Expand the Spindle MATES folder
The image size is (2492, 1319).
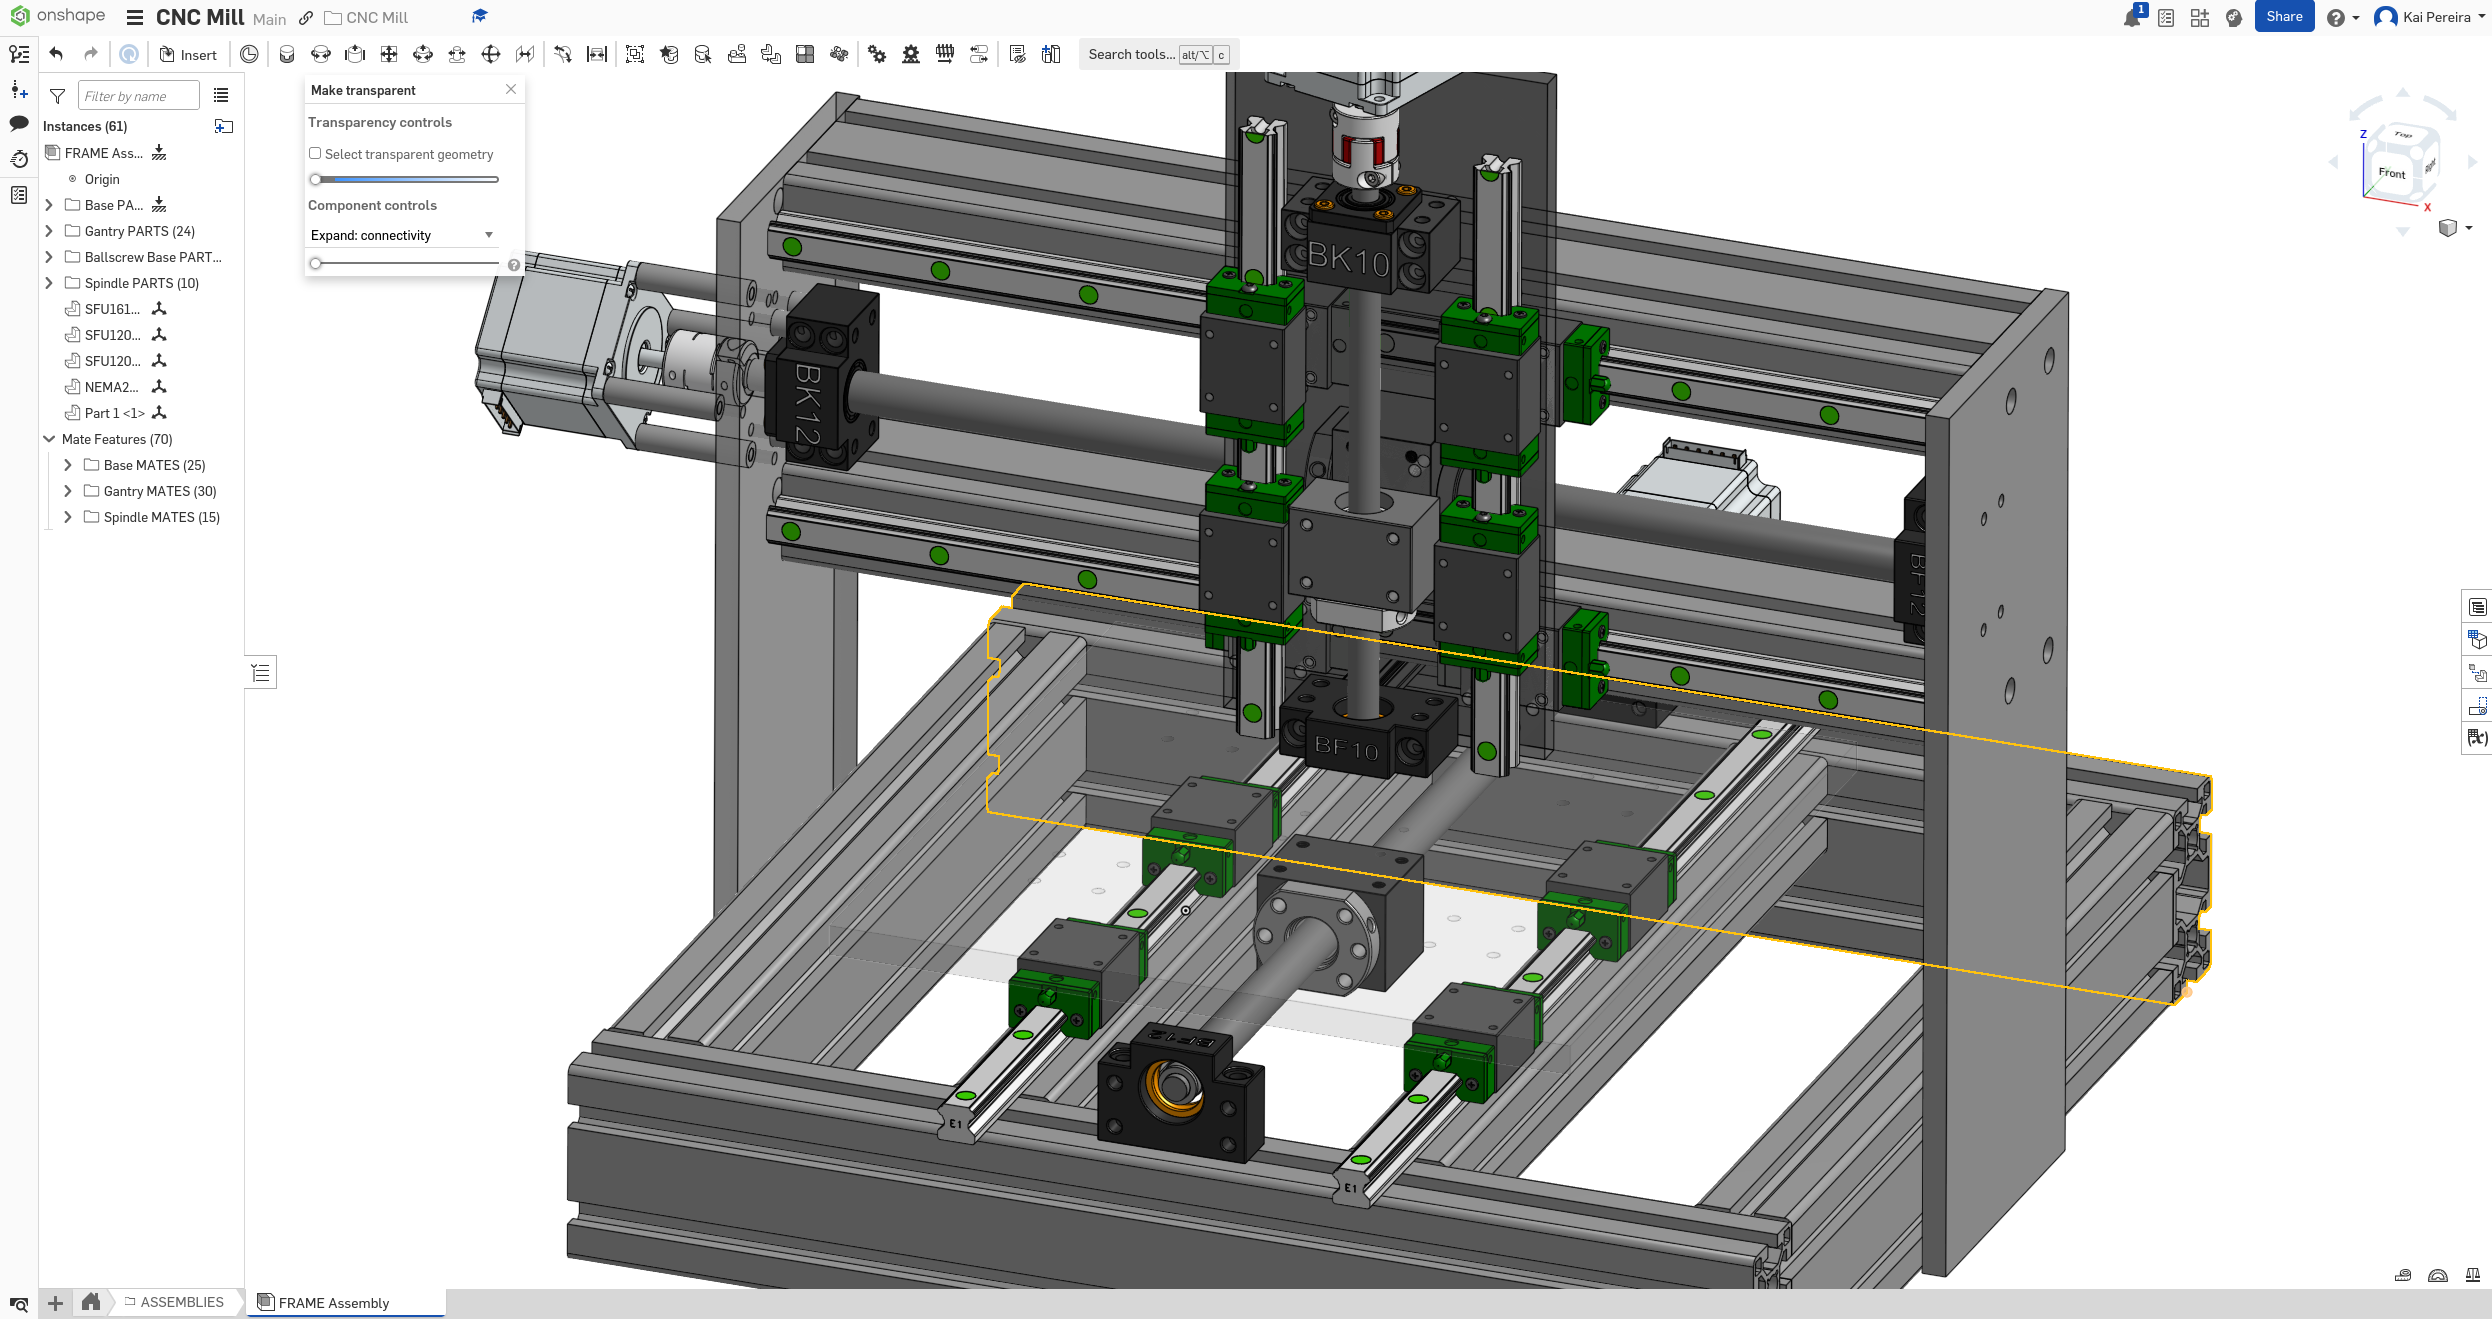[x=68, y=517]
